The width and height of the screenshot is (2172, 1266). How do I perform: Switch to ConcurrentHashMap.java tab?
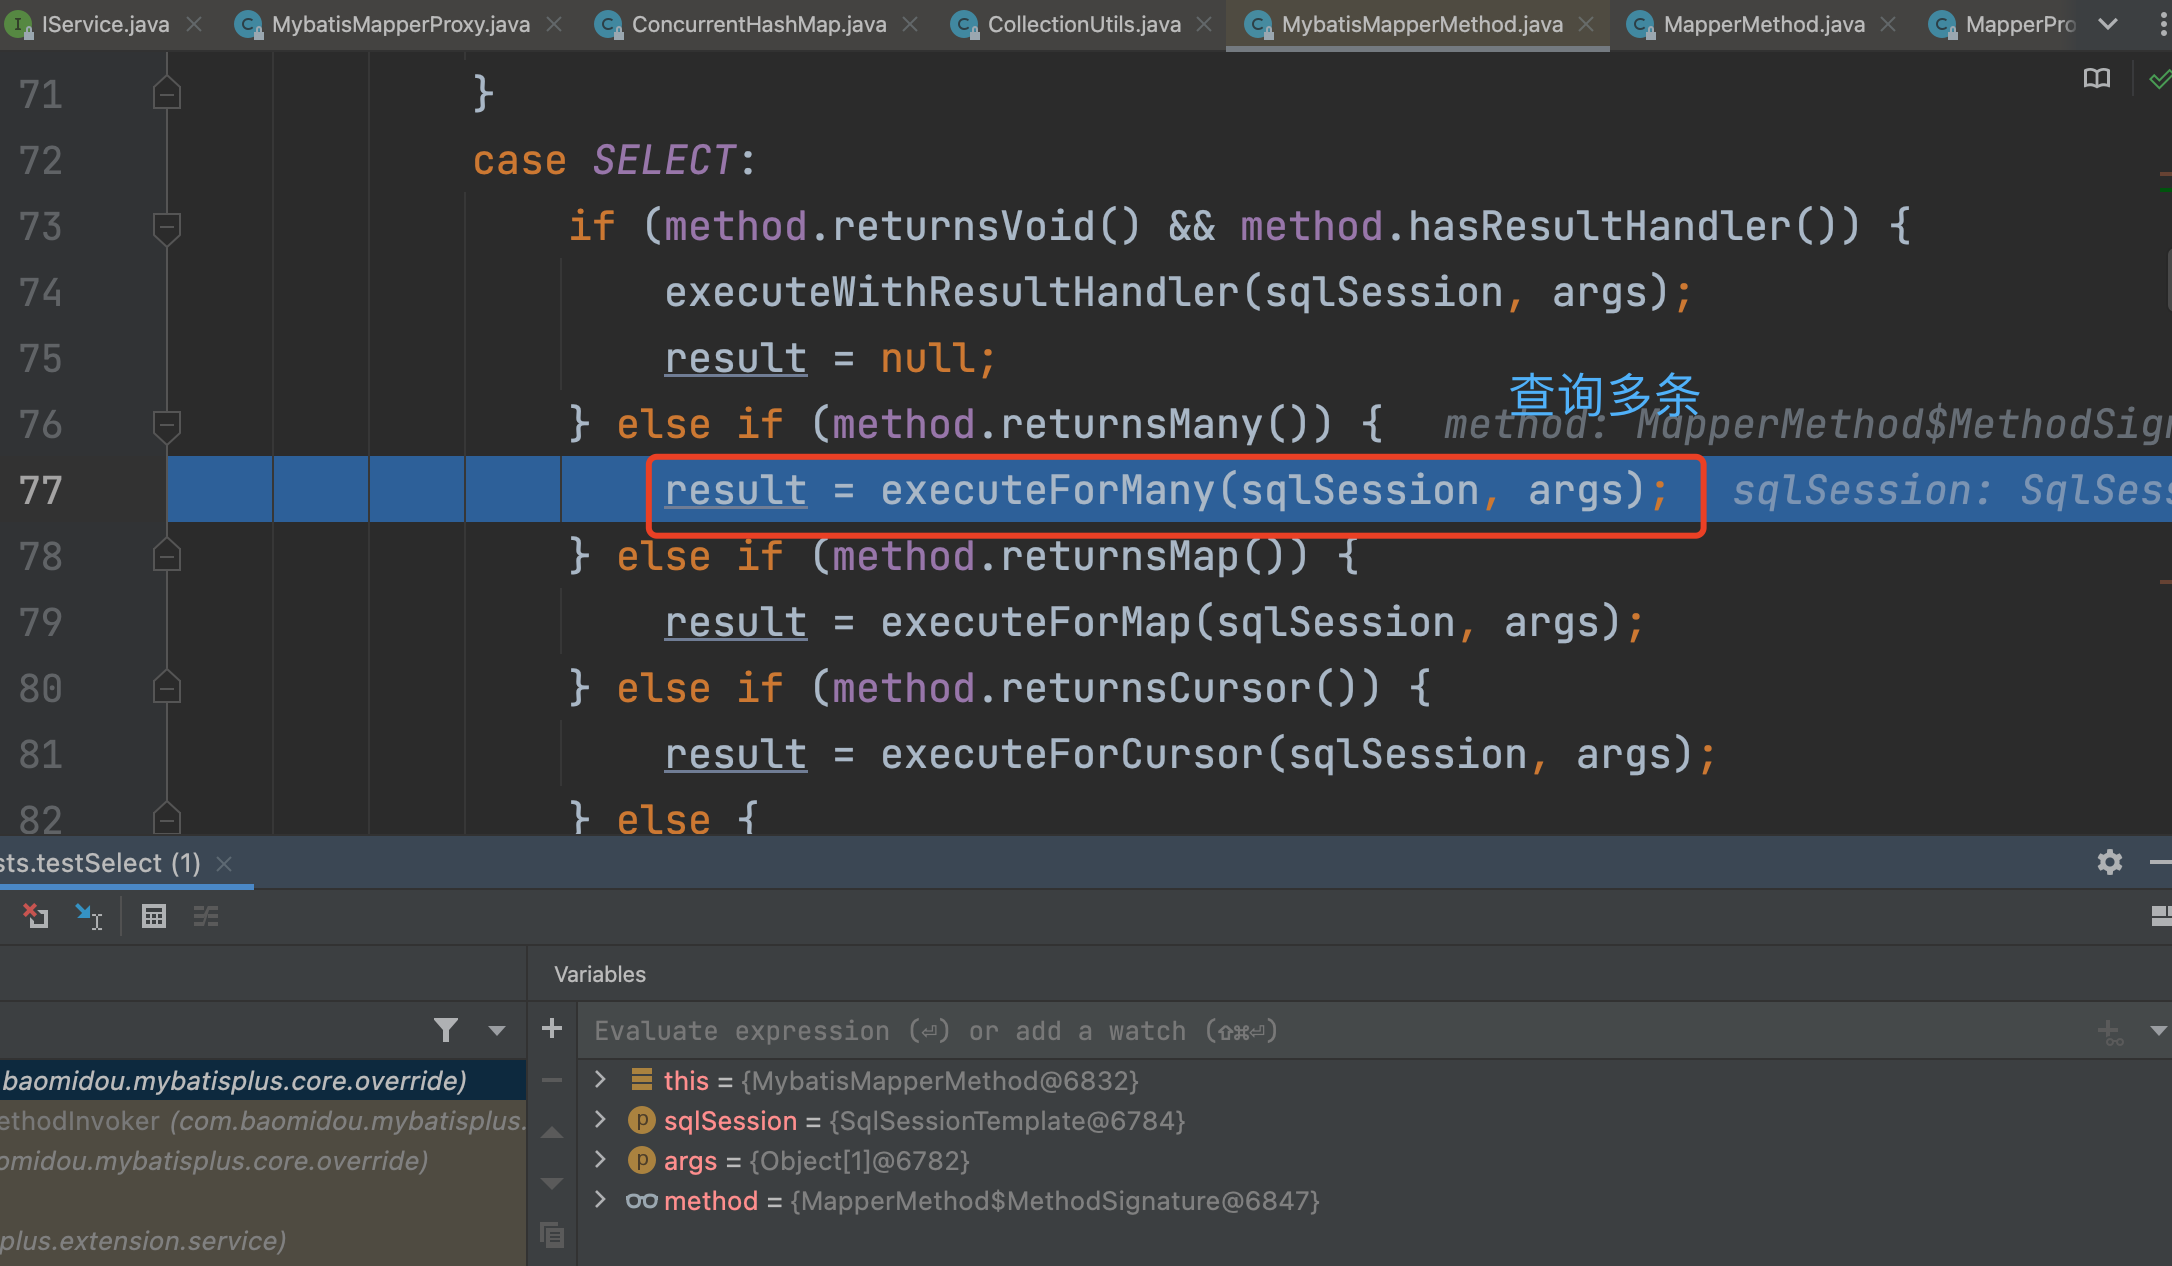(x=758, y=24)
